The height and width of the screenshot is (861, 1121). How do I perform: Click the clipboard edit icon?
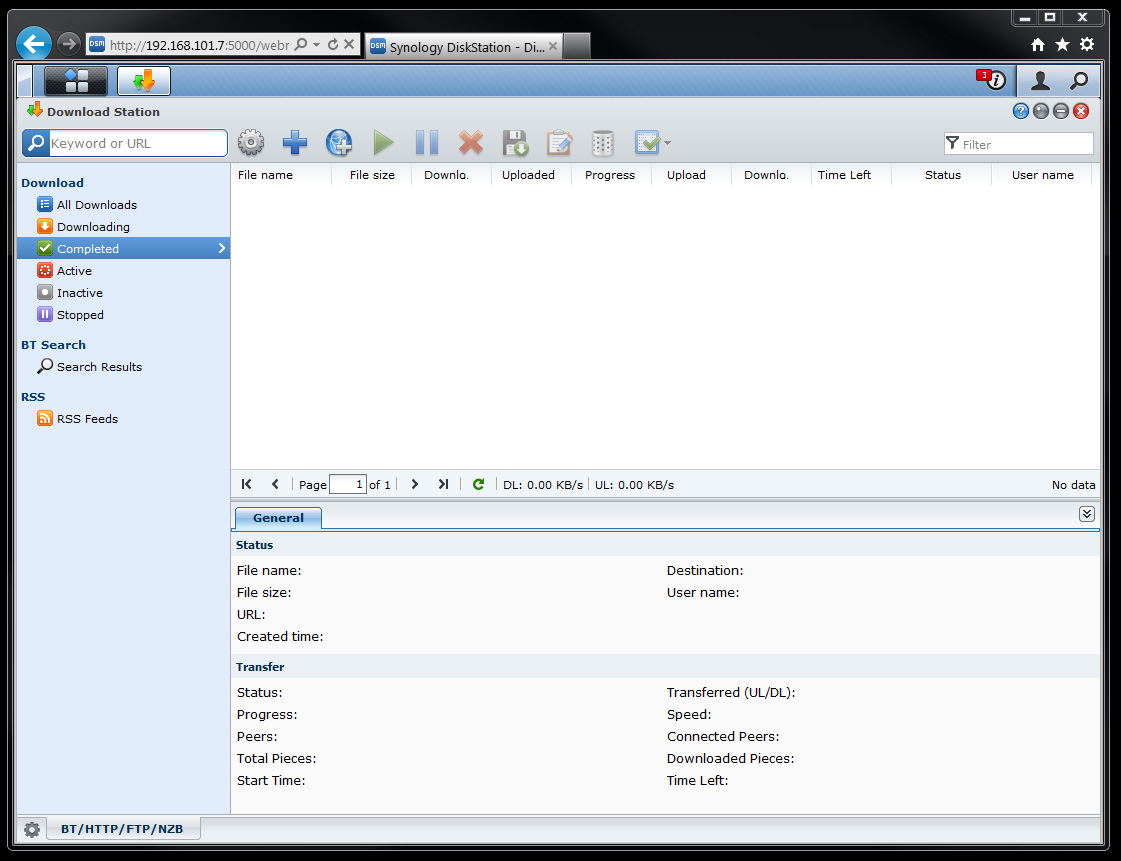pyautogui.click(x=559, y=143)
